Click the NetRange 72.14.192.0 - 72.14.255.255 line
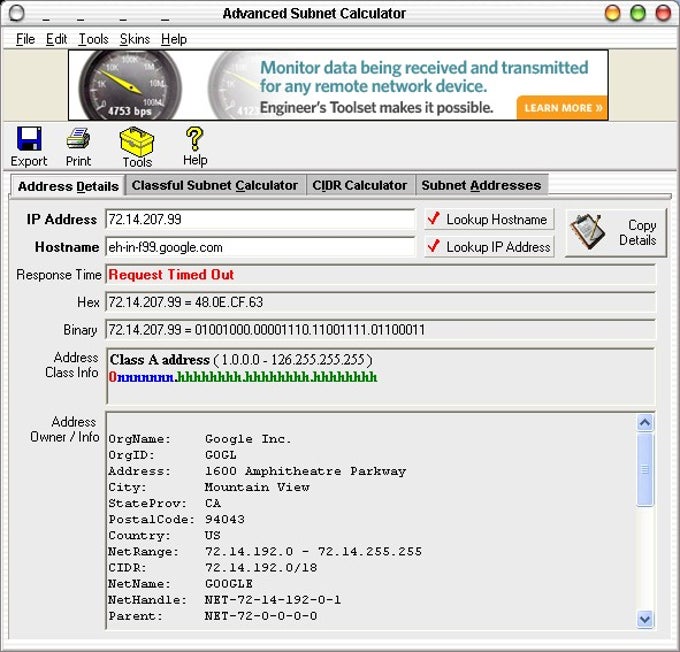This screenshot has height=652, width=680. pyautogui.click(x=265, y=551)
